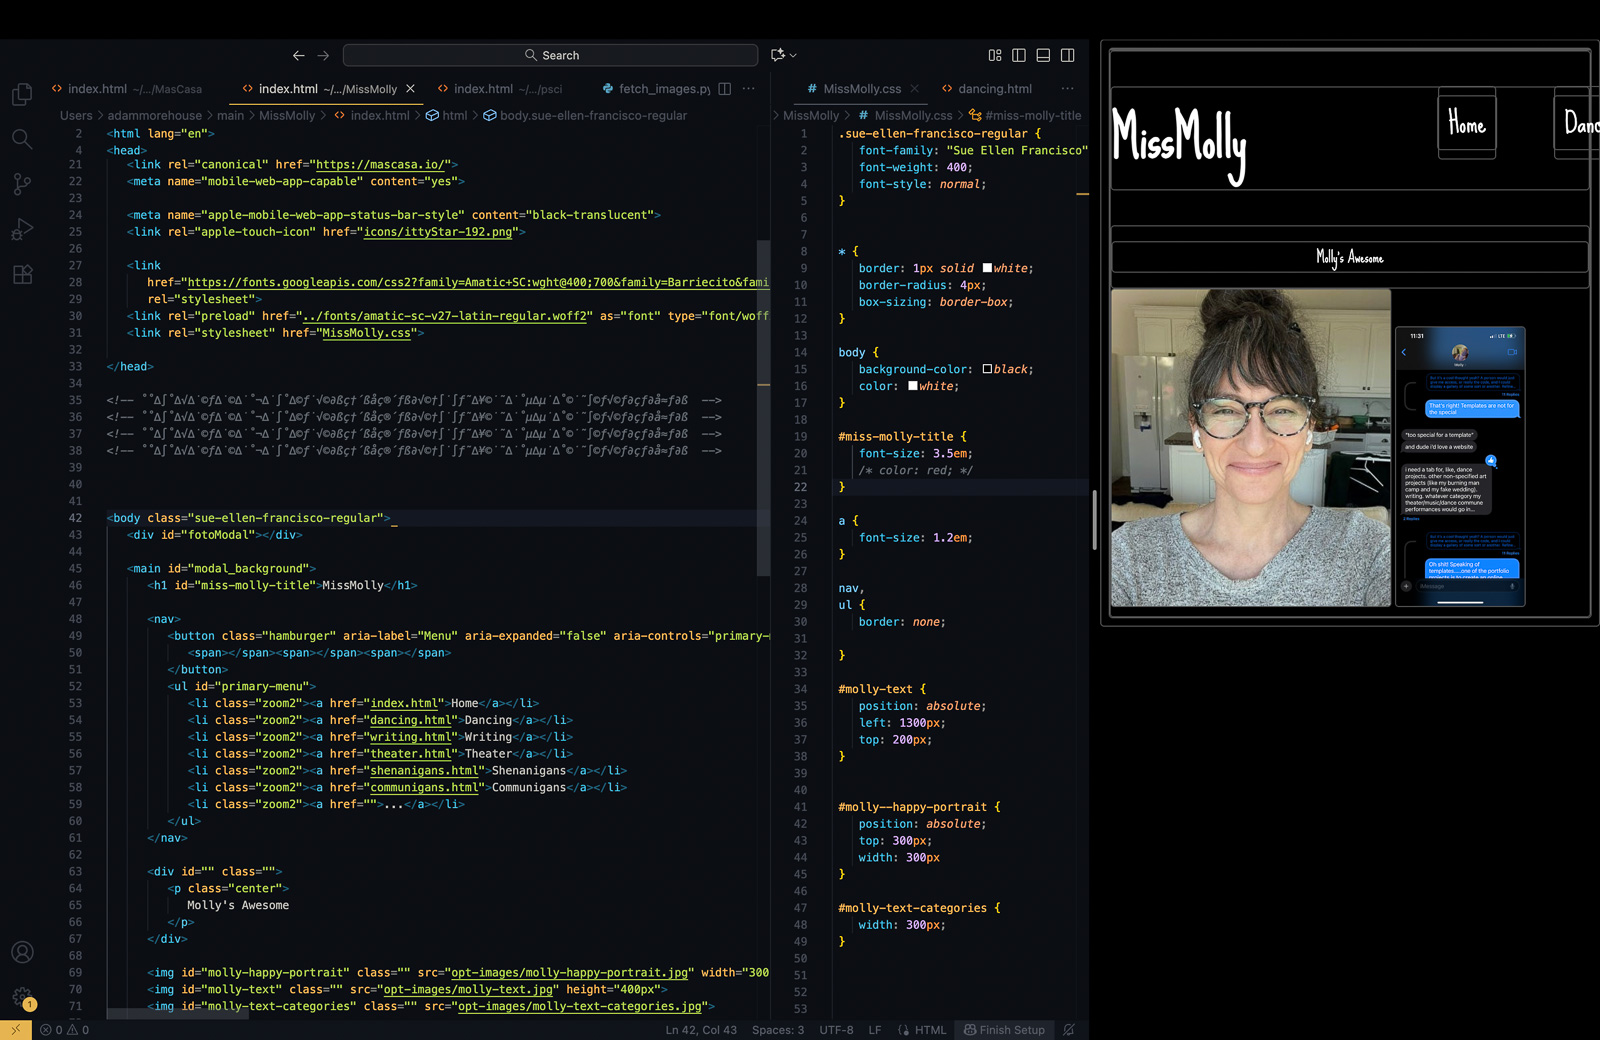Click the Manage gear icon

[22, 996]
